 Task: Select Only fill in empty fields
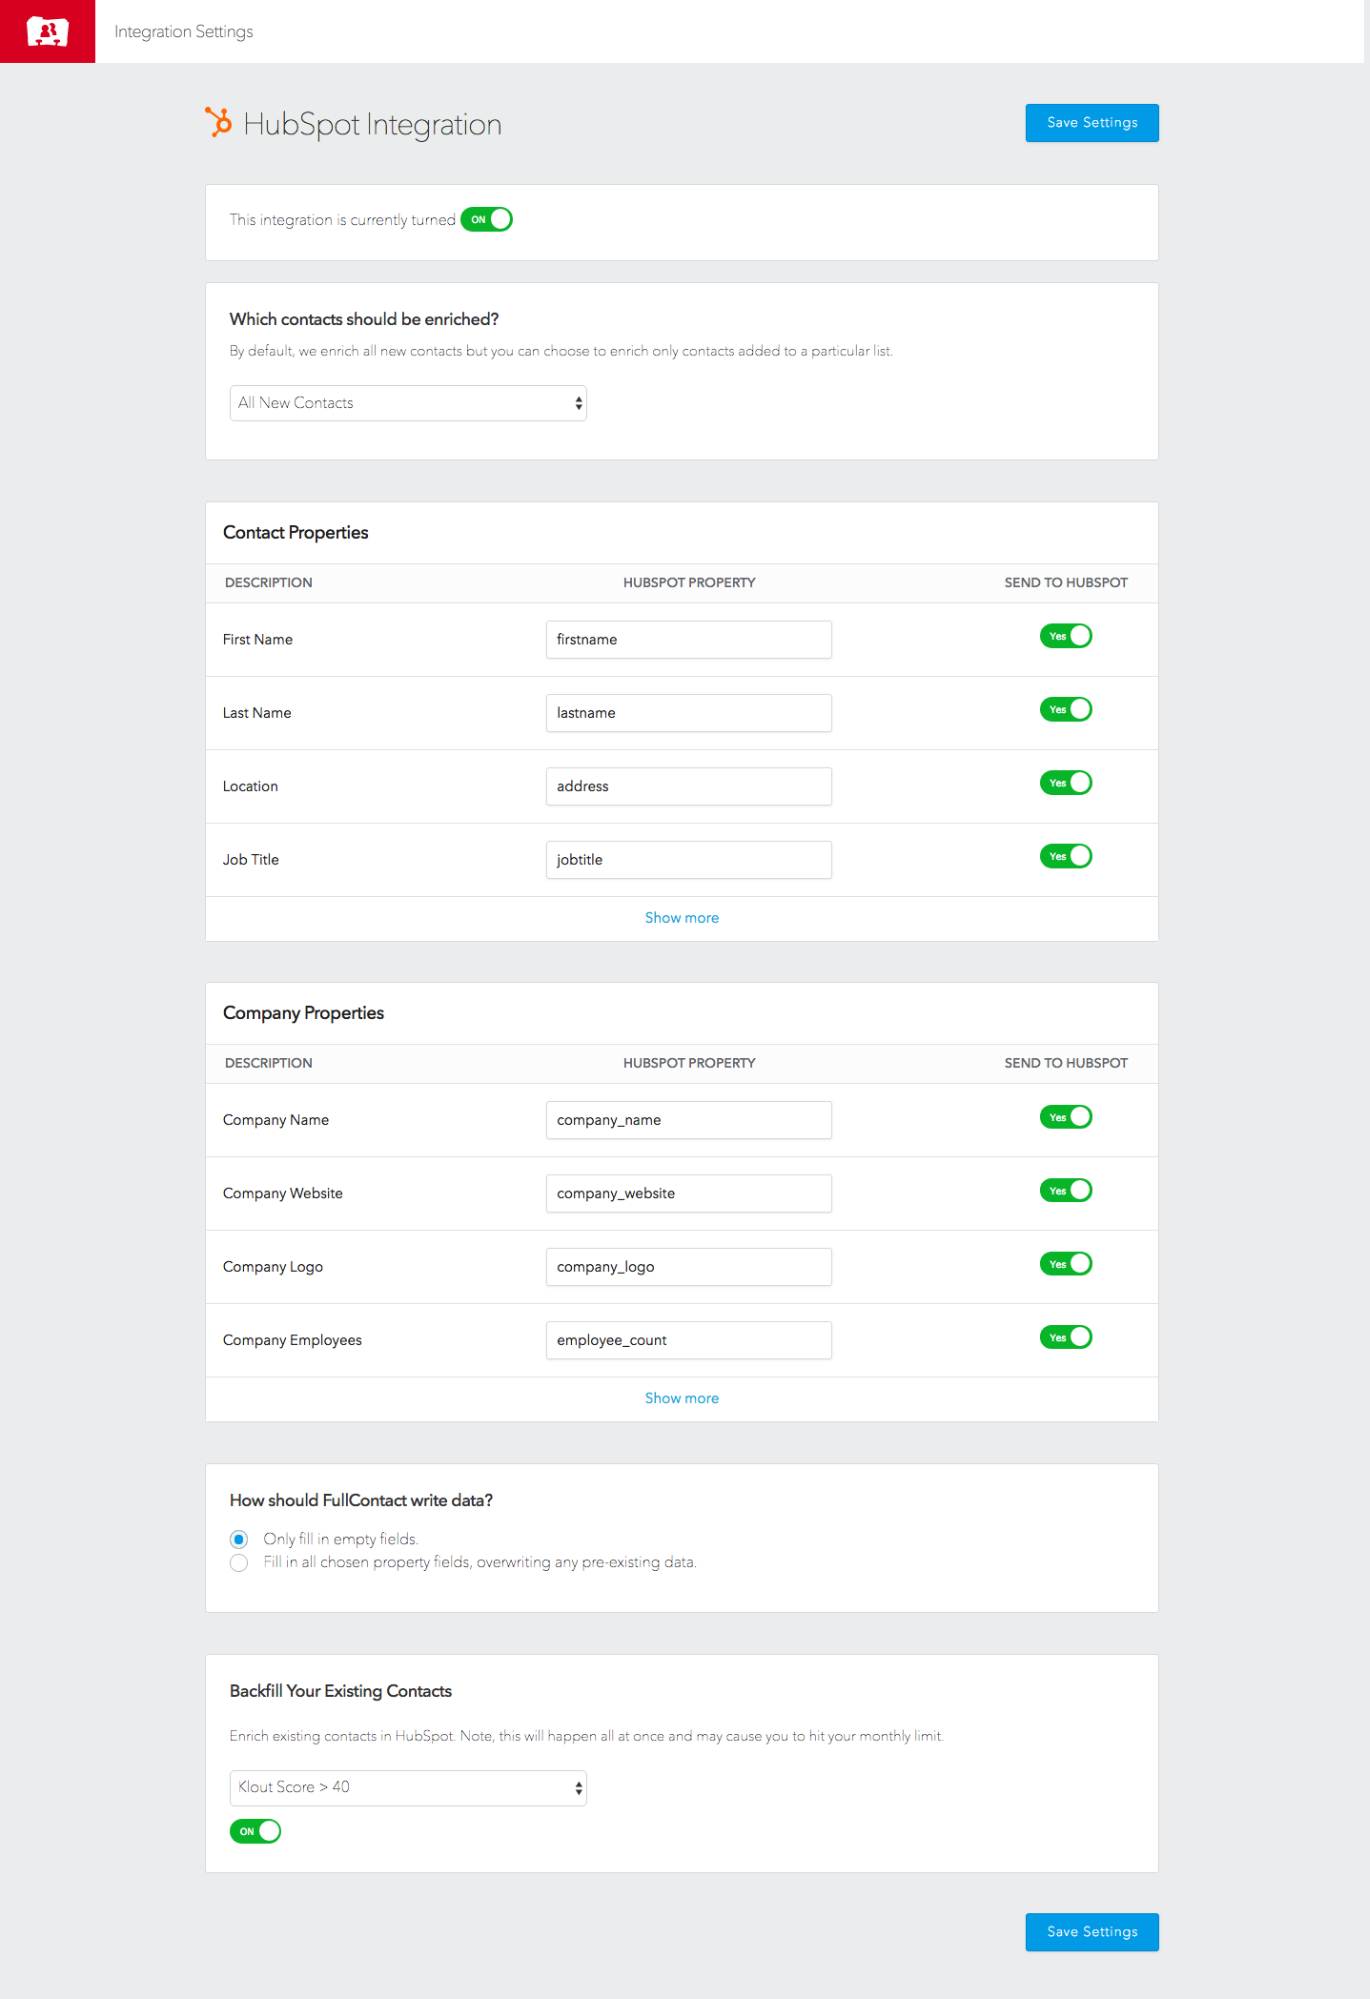[239, 1540]
